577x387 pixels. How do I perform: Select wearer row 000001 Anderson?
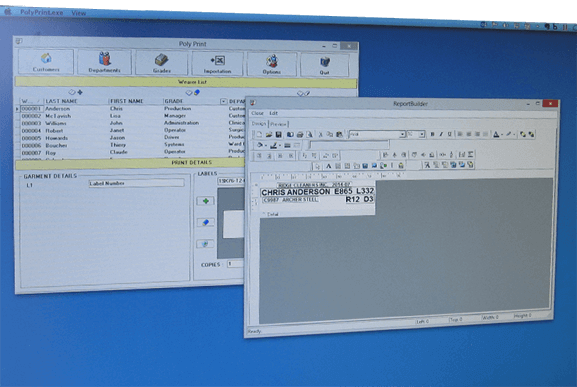point(131,109)
